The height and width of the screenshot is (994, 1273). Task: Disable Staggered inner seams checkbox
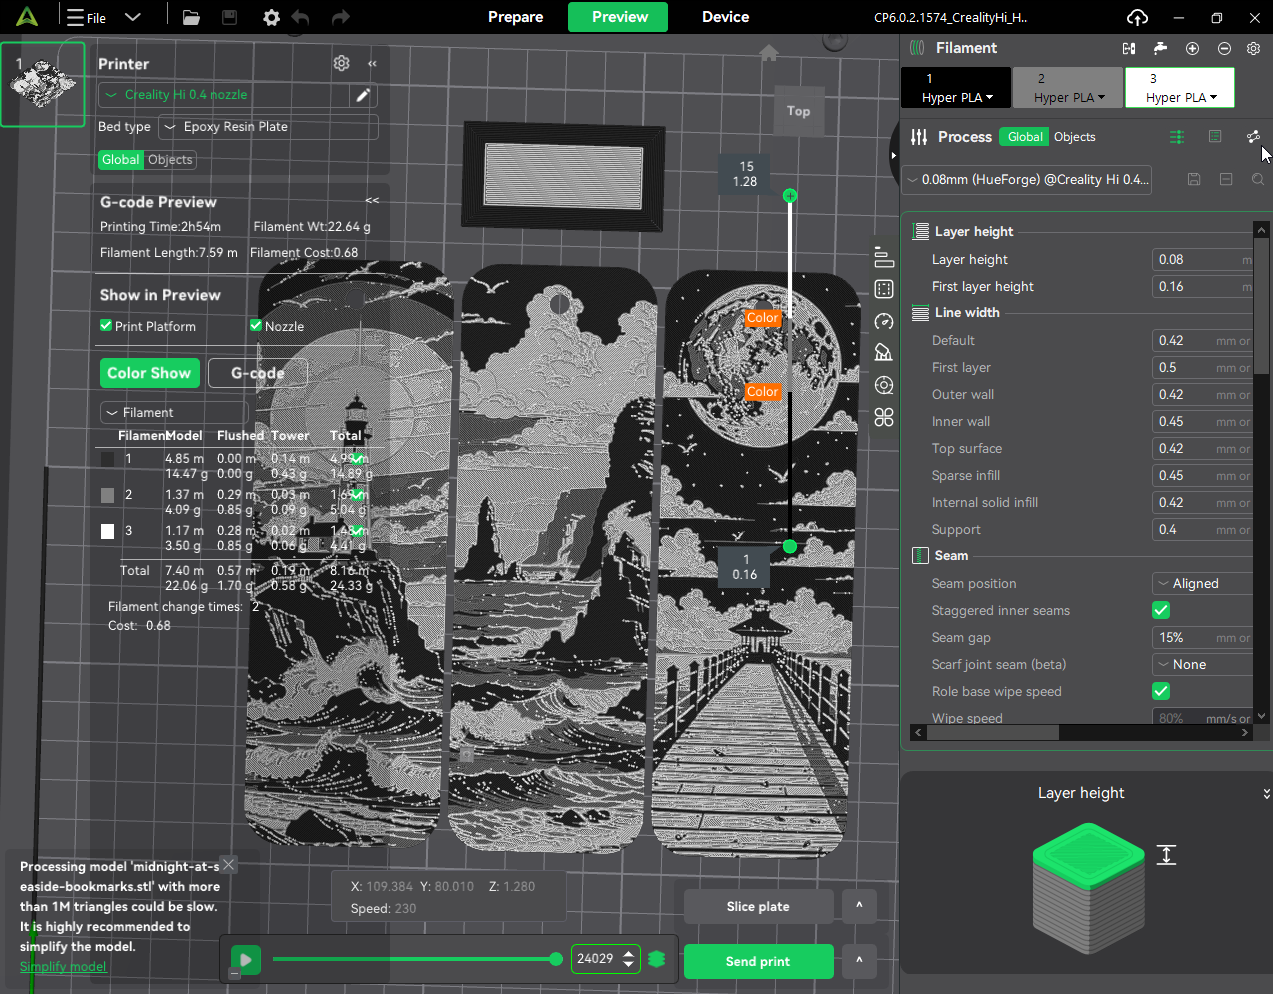1161,610
